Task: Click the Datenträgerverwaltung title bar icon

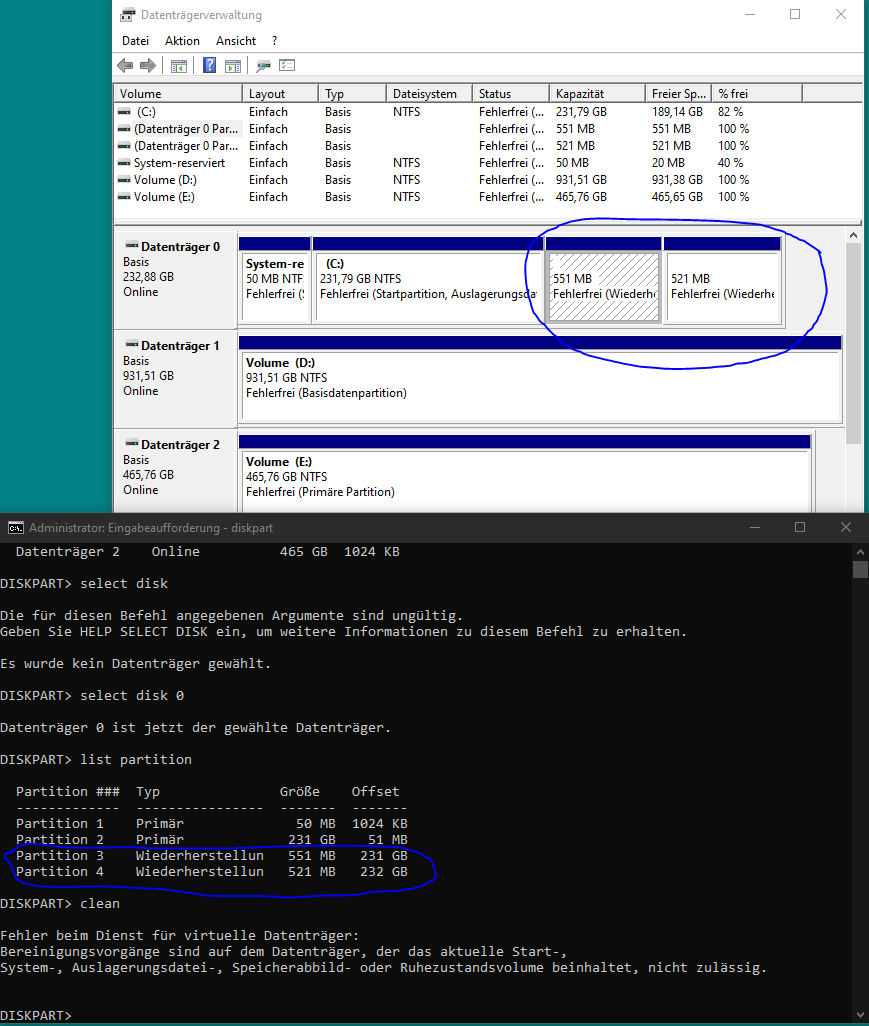Action: 128,14
